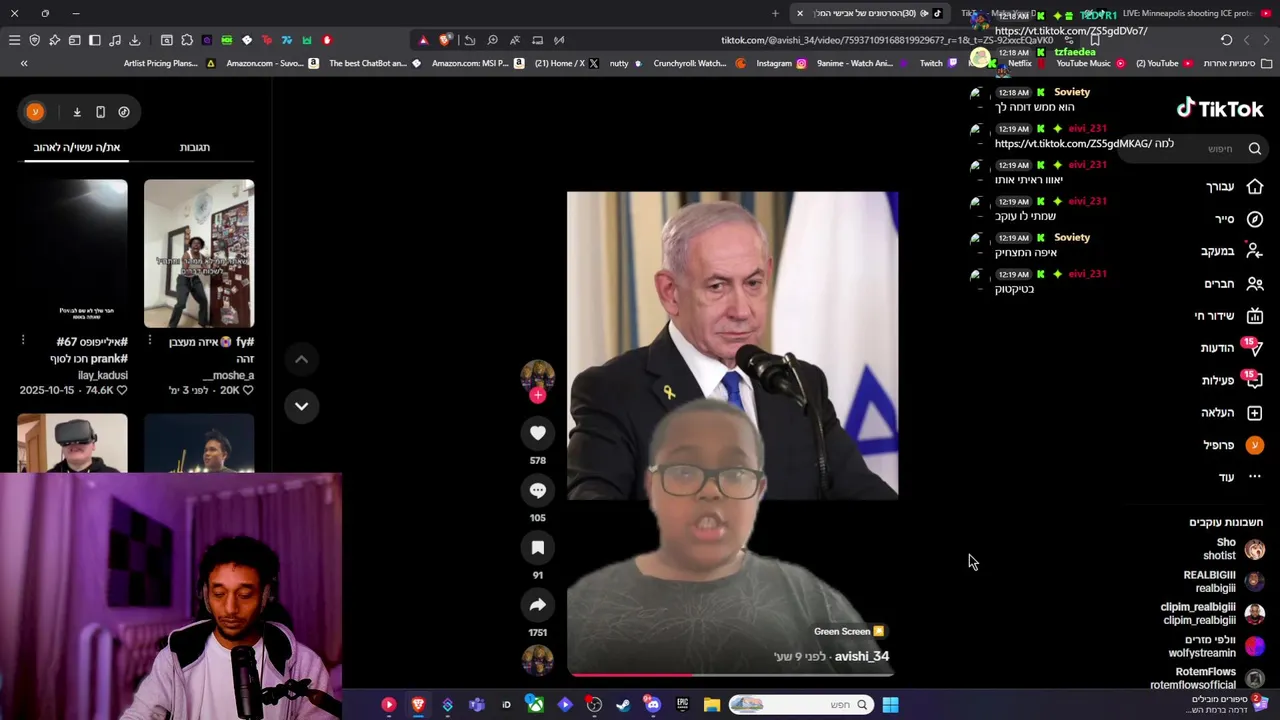Click the download icon in TikTok top bar
The width and height of the screenshot is (1280, 720).
pos(77,112)
